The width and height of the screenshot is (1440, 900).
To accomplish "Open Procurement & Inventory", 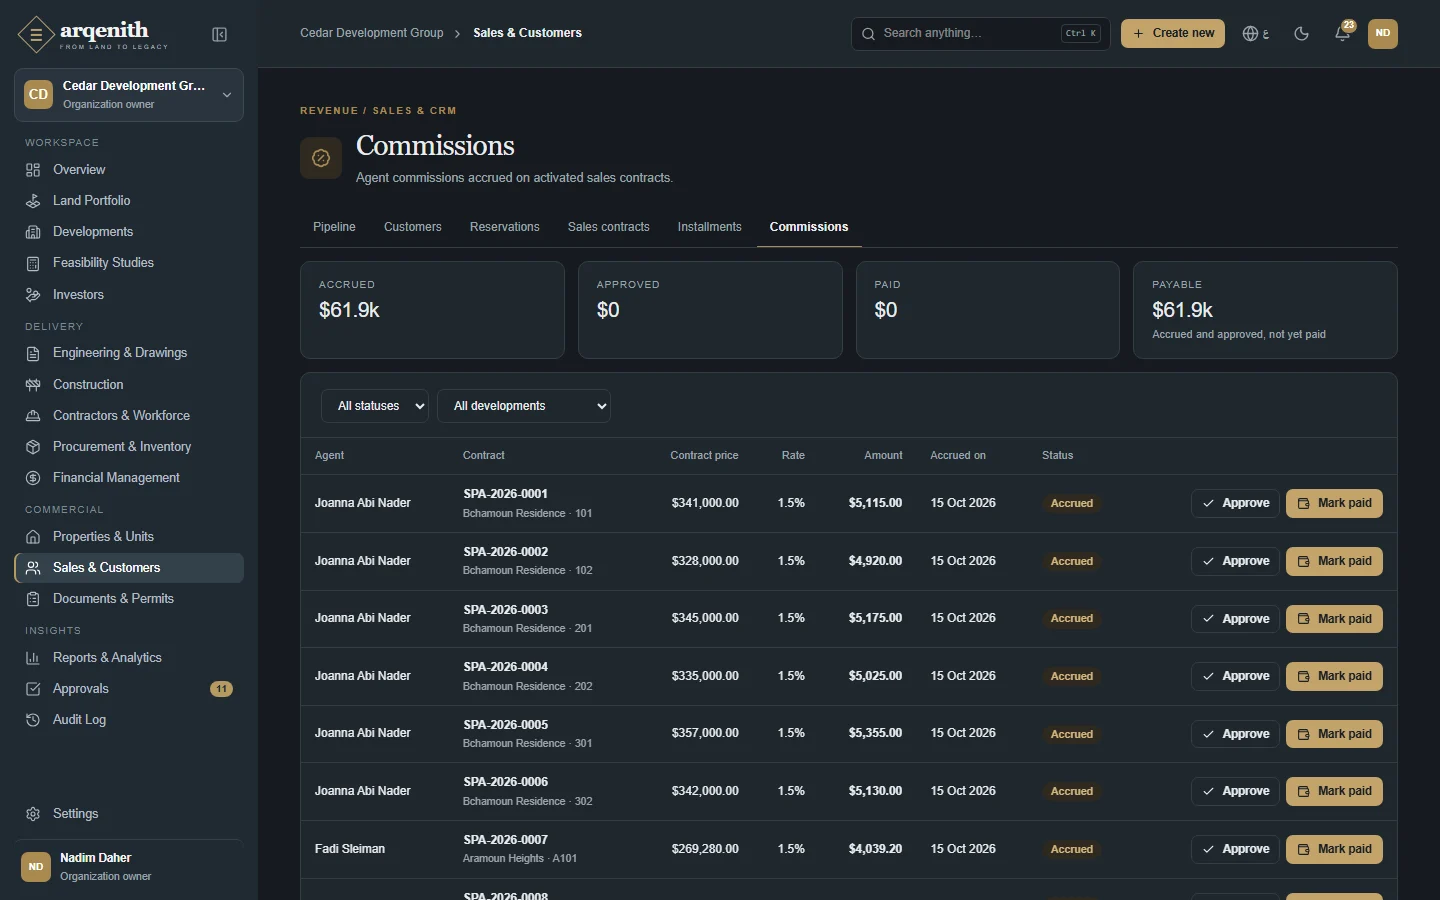I will coord(129,447).
